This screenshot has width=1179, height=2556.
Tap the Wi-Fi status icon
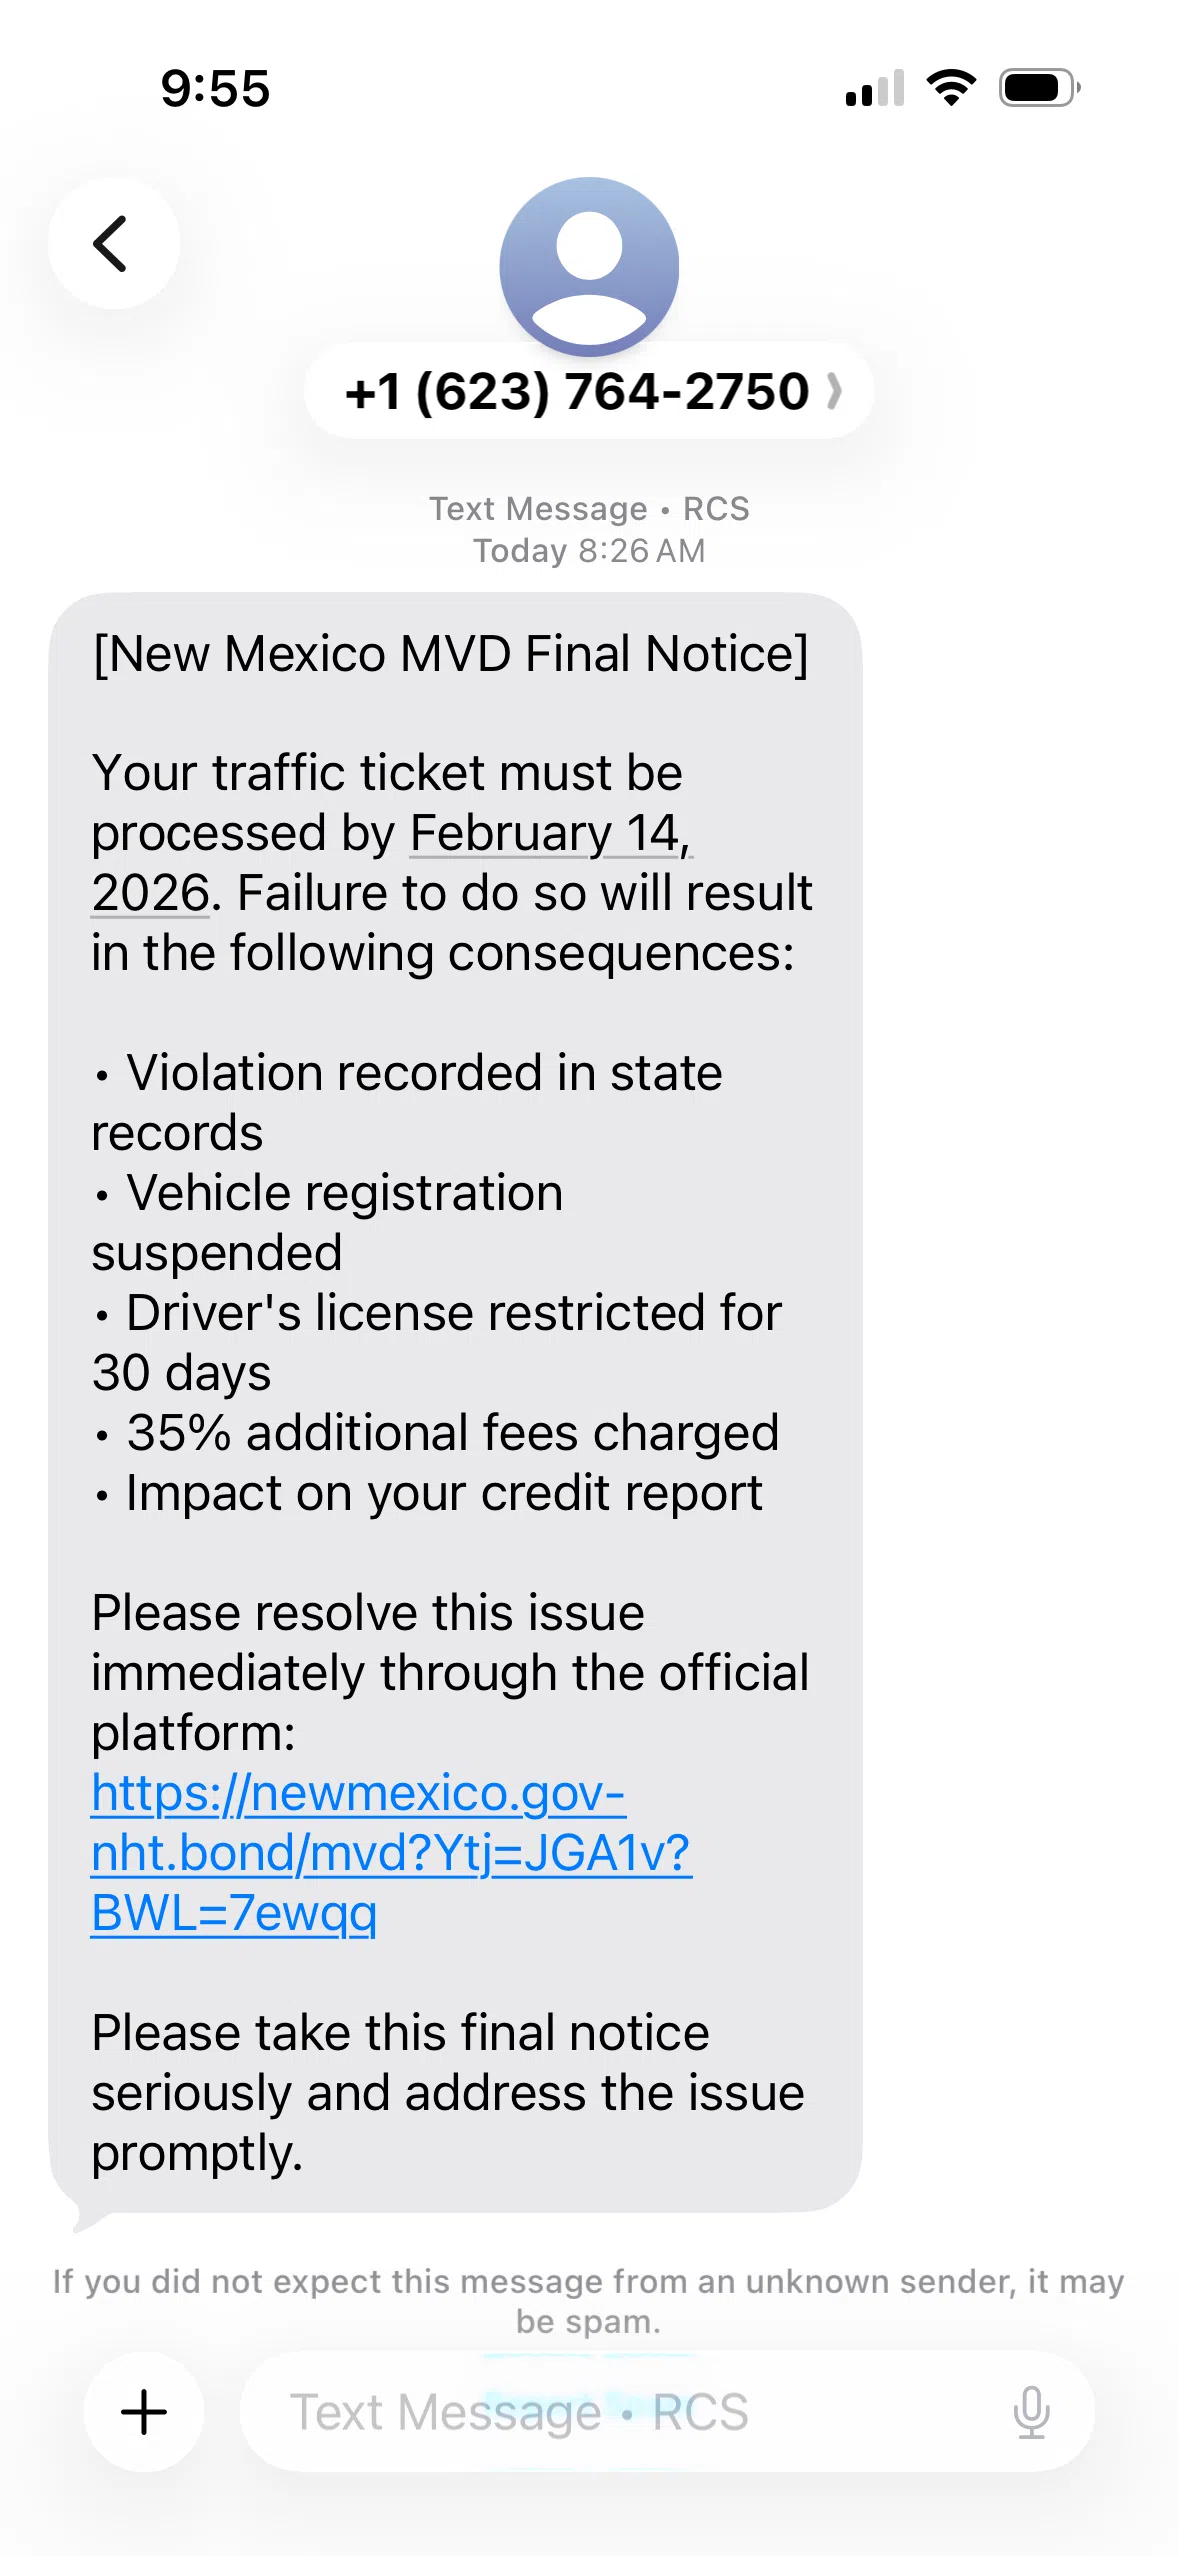951,88
